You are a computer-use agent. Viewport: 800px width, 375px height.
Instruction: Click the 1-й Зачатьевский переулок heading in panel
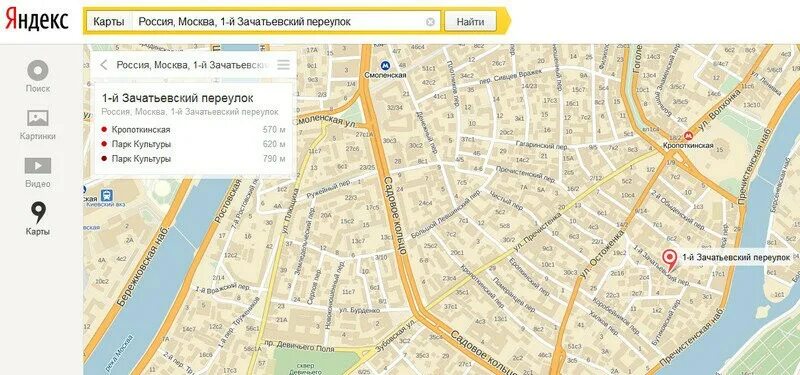178,98
